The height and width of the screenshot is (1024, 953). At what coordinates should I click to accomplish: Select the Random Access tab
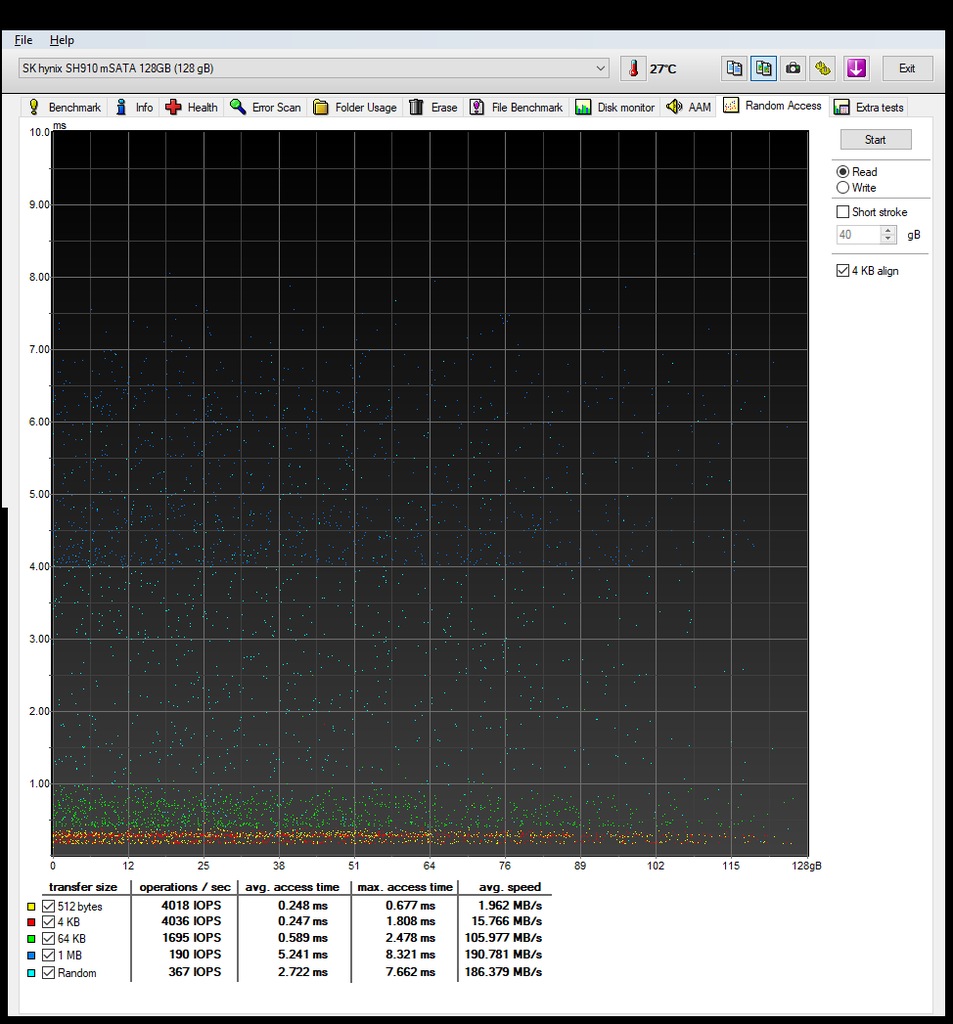tap(773, 106)
